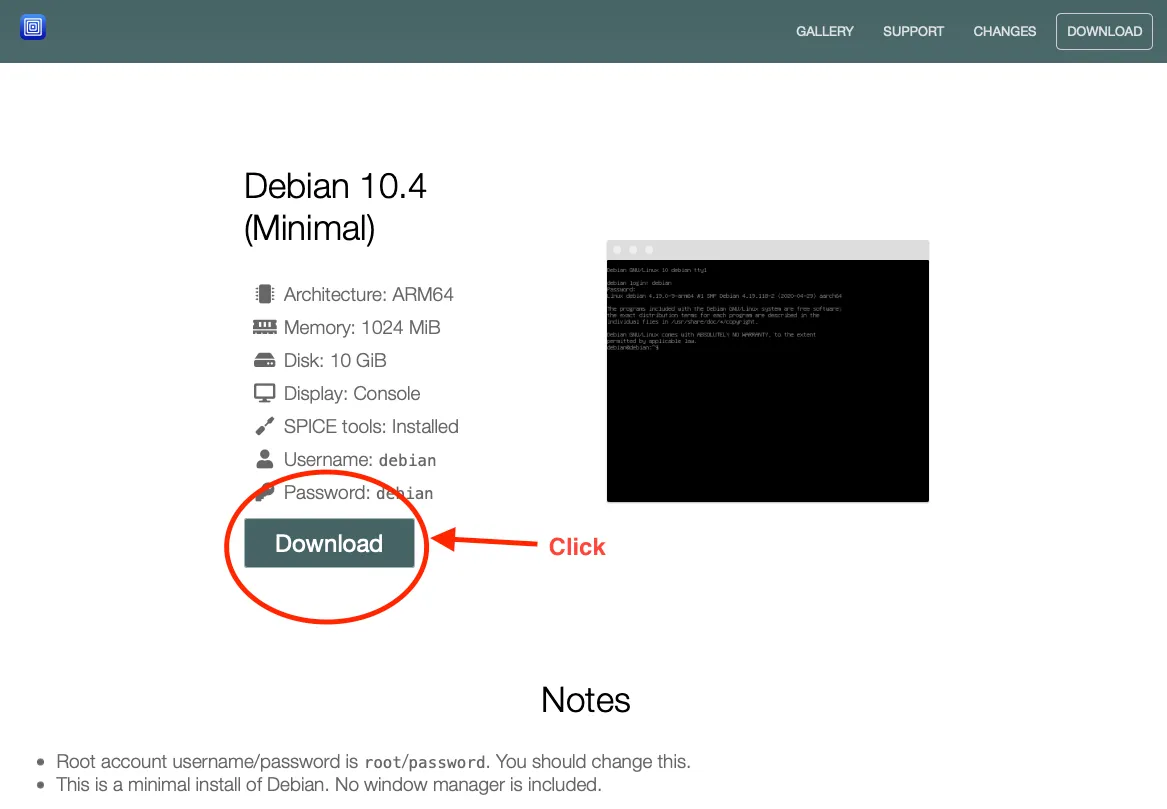The width and height of the screenshot is (1167, 809).
Task: Open the Changes menu item
Action: click(x=1004, y=31)
